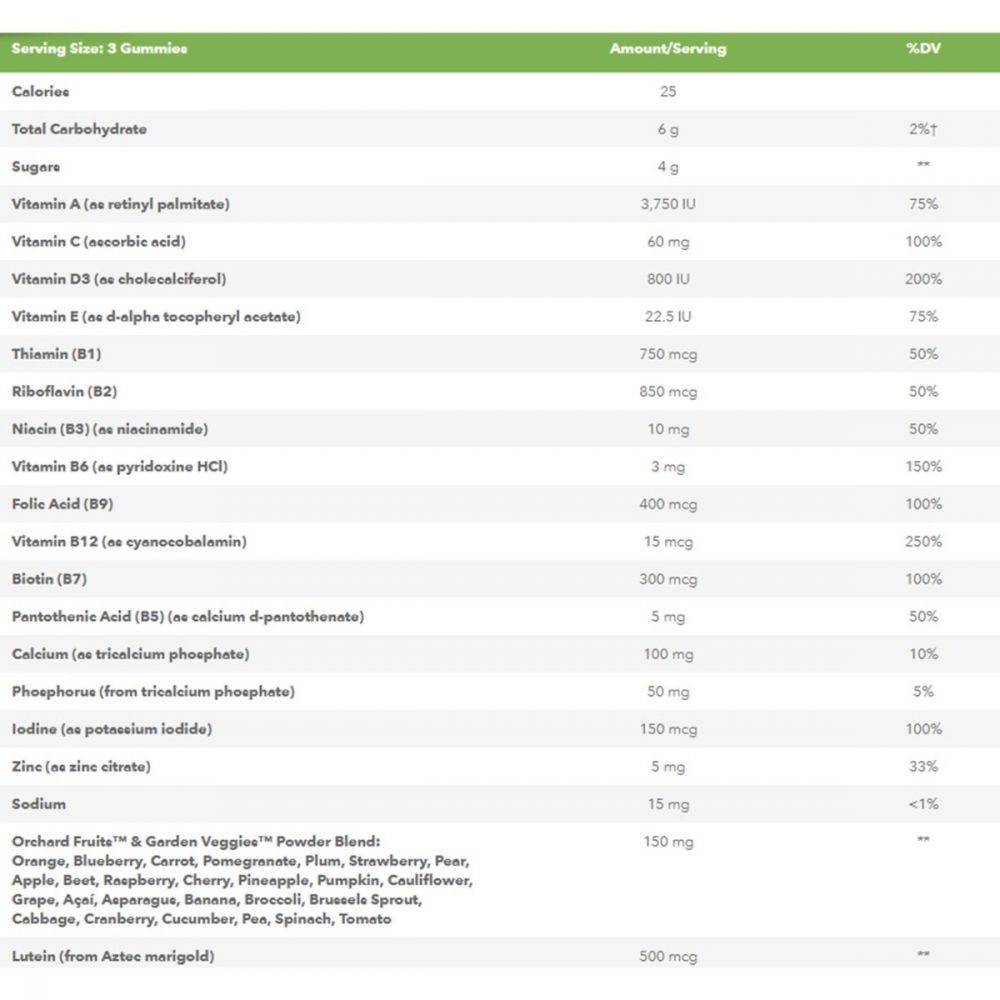Select the Niacin (B3) (as niacinamide) label
This screenshot has height=1000, width=1000.
tap(111, 429)
